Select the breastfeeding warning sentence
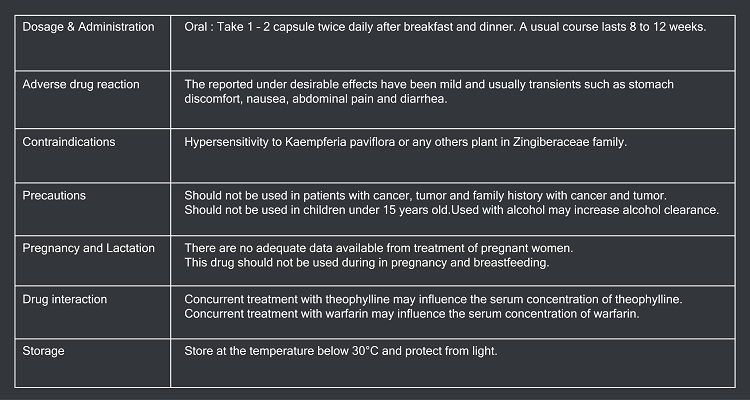This screenshot has height=400, width=750. (367, 263)
